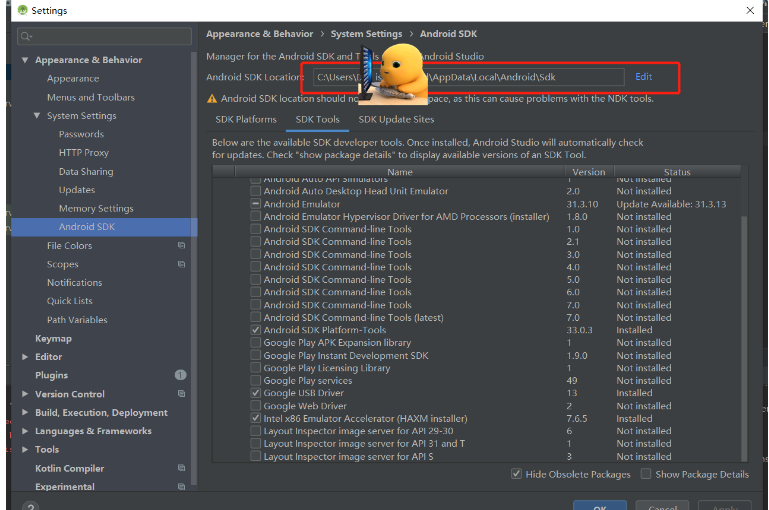Viewport: 769px width, 510px height.
Task: Click the project-level icon next to File Colors
Action: (181, 245)
